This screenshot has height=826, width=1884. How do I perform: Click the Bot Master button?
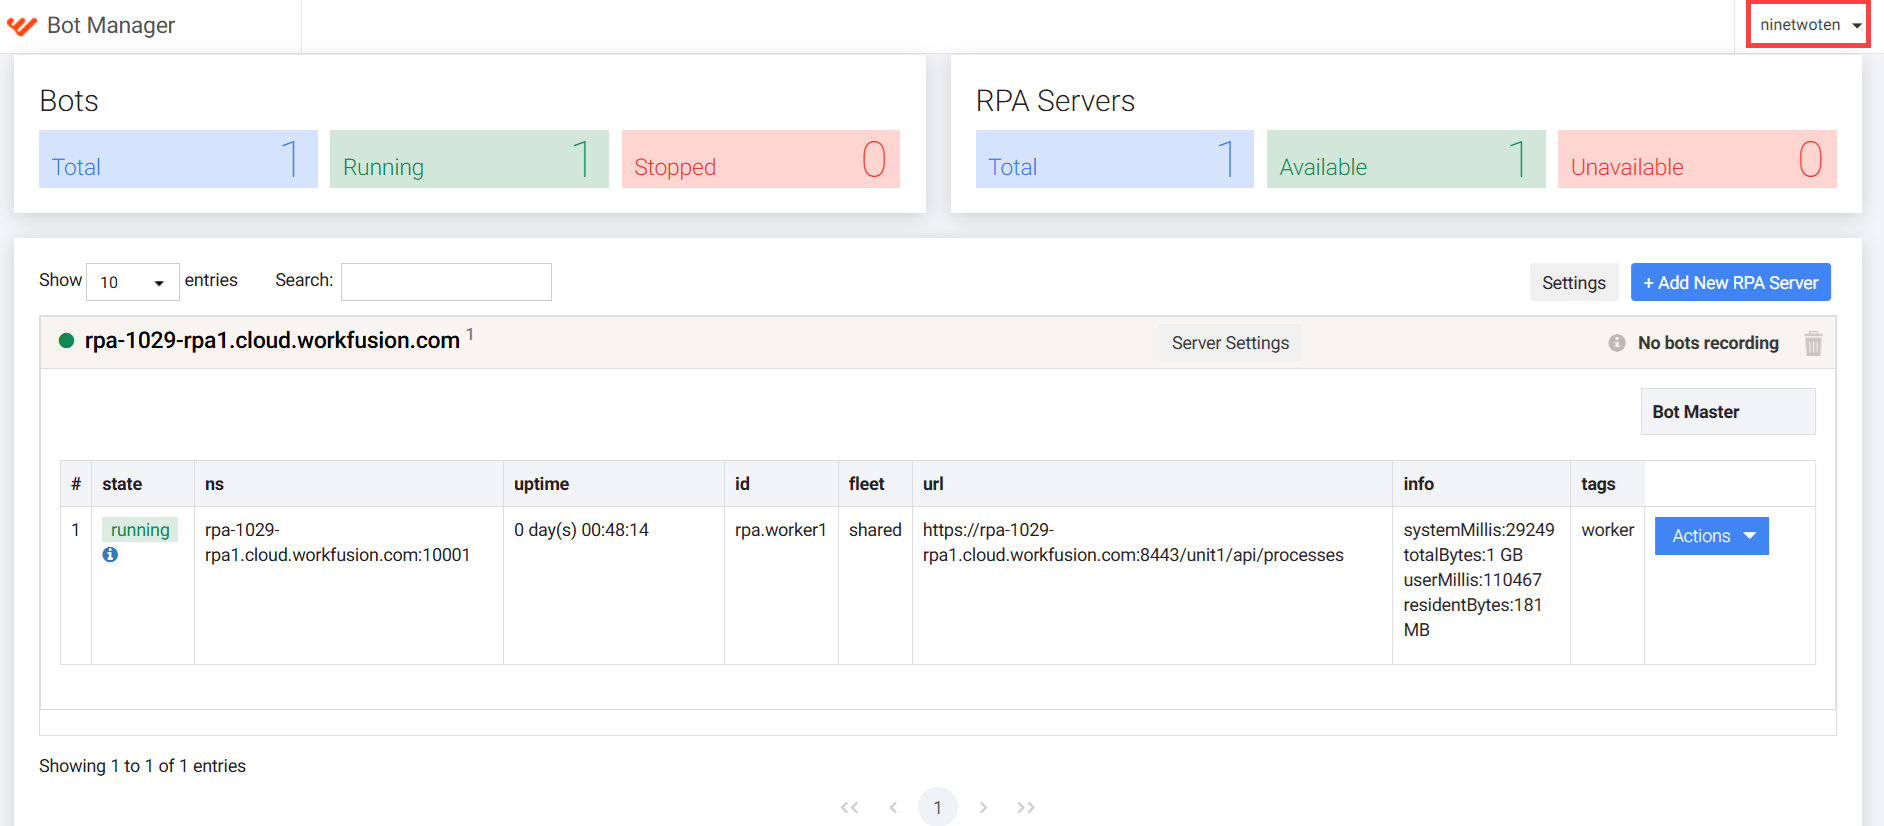point(1728,412)
